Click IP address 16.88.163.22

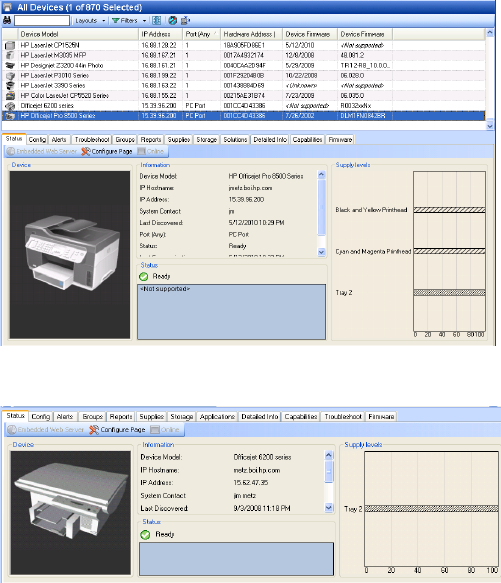coord(159,86)
